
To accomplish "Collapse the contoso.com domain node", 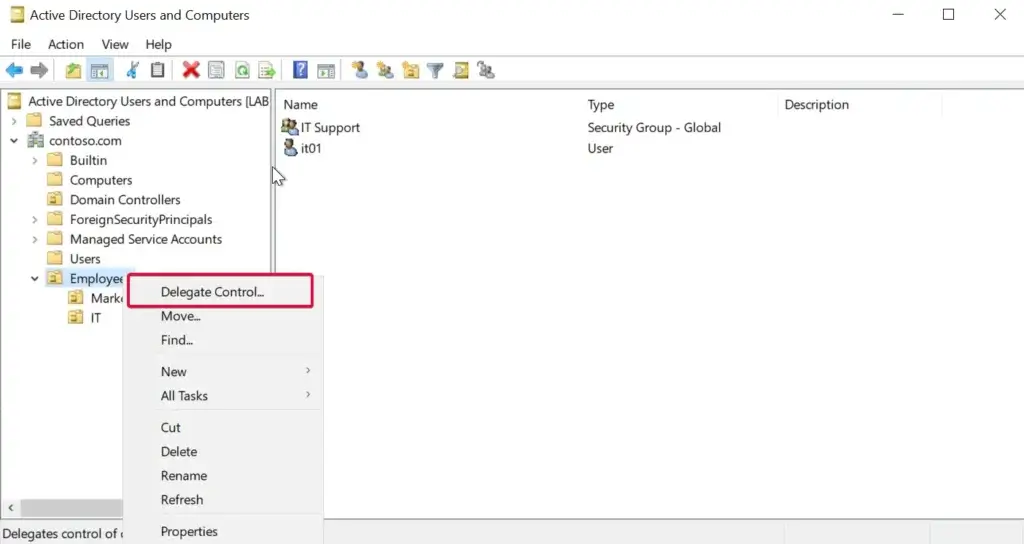I will 14,141.
